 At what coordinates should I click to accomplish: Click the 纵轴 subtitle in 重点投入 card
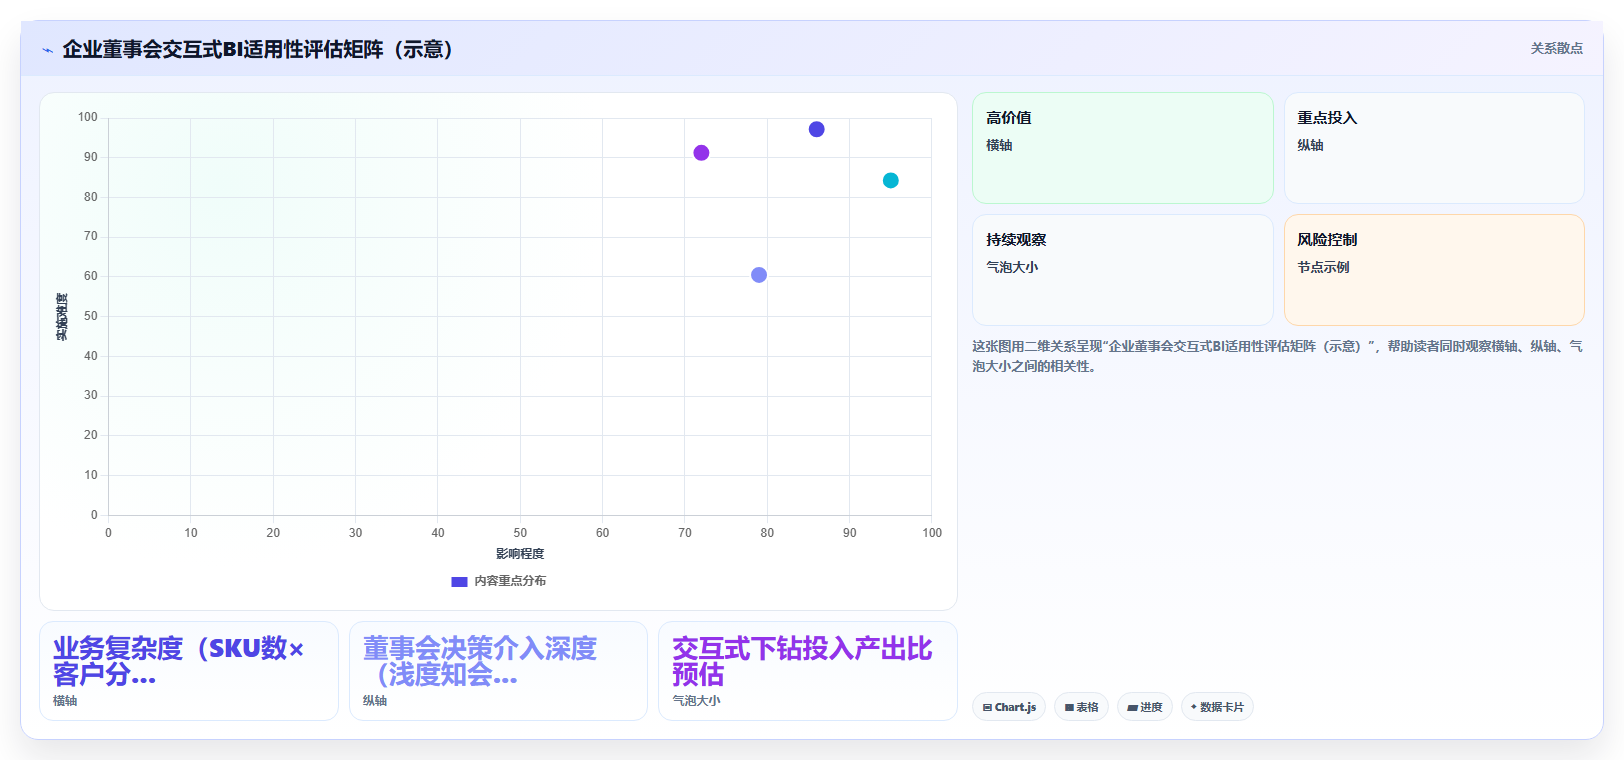[x=1310, y=145]
